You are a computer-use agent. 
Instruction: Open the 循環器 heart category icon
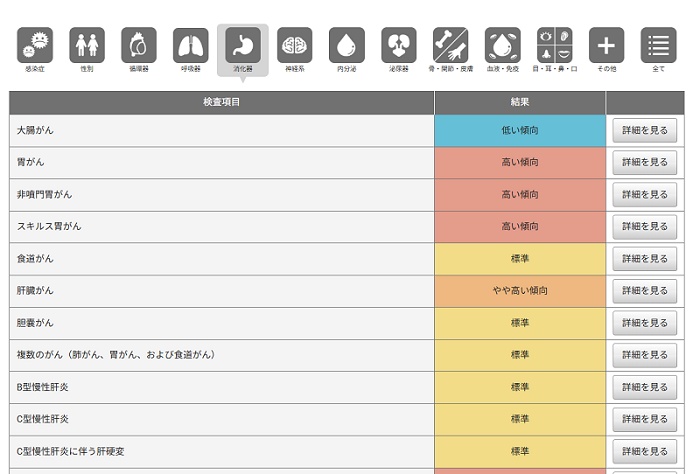pos(139,46)
